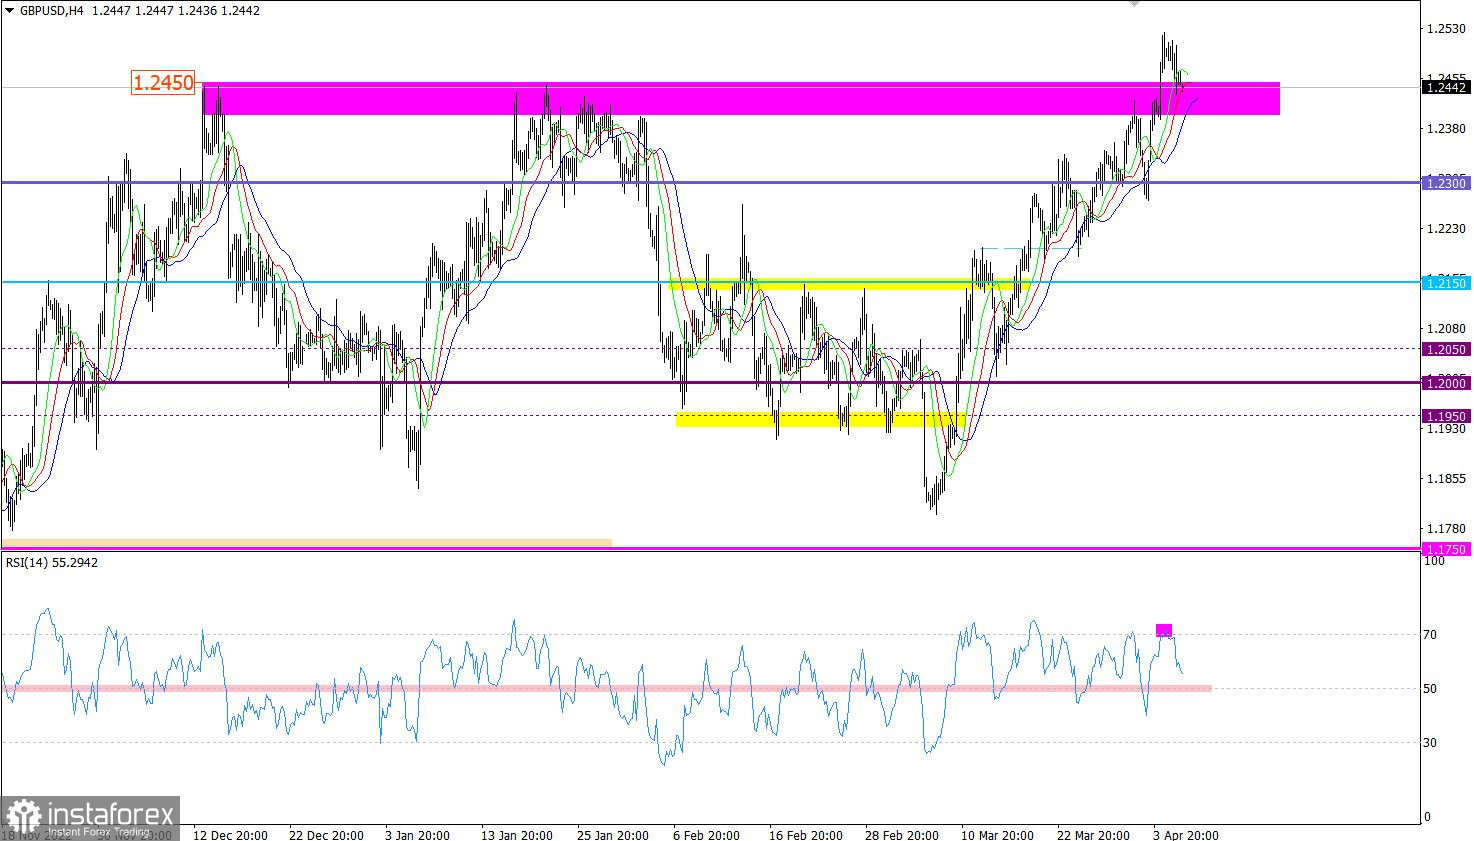Click the 25 Jan 20:00 date label
Viewport: 1474px width, 841px height.
614,835
